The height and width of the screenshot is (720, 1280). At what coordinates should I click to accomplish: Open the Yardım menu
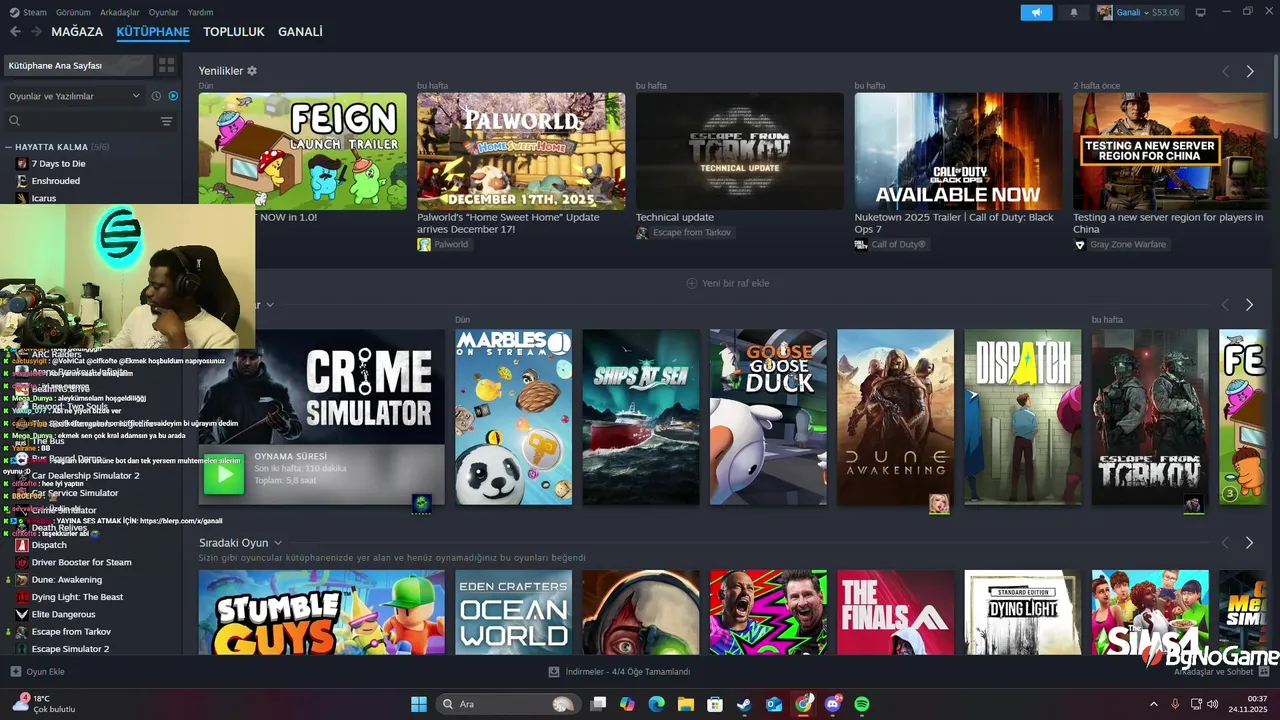pos(201,12)
